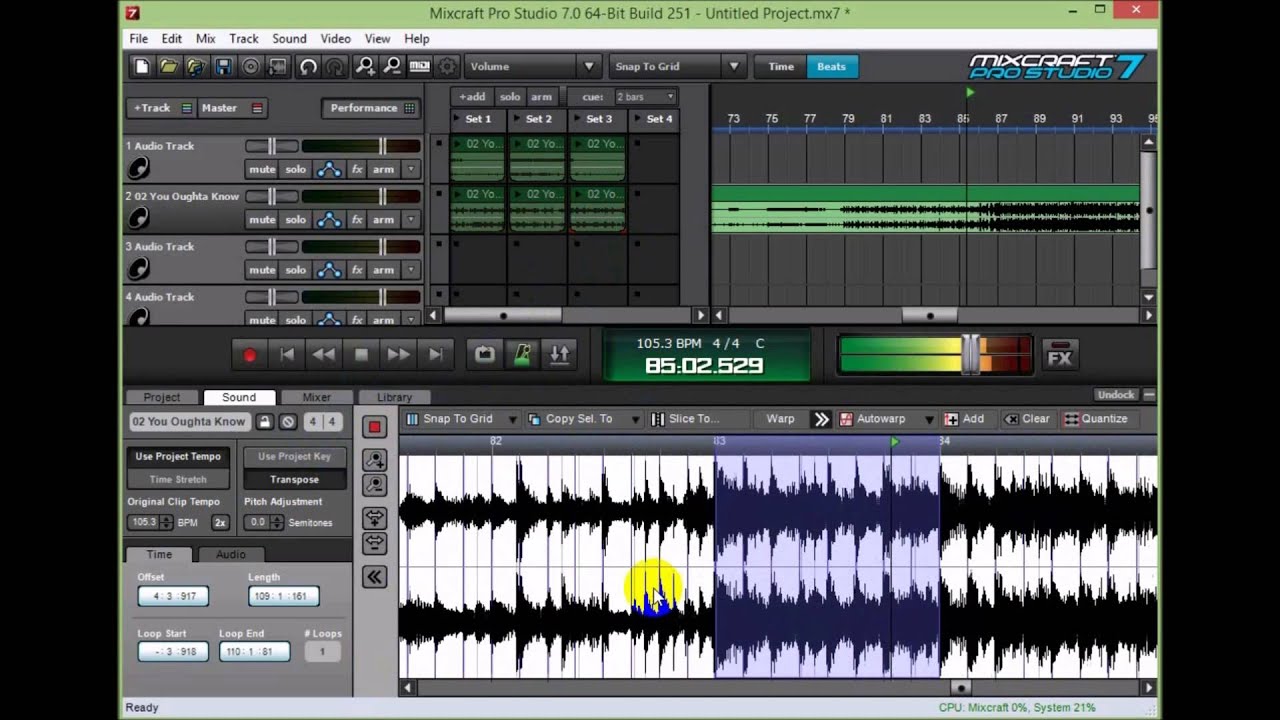Screen dimensions: 1280x720
Task: Arm track 3 Audio Track for recording
Action: tap(383, 269)
